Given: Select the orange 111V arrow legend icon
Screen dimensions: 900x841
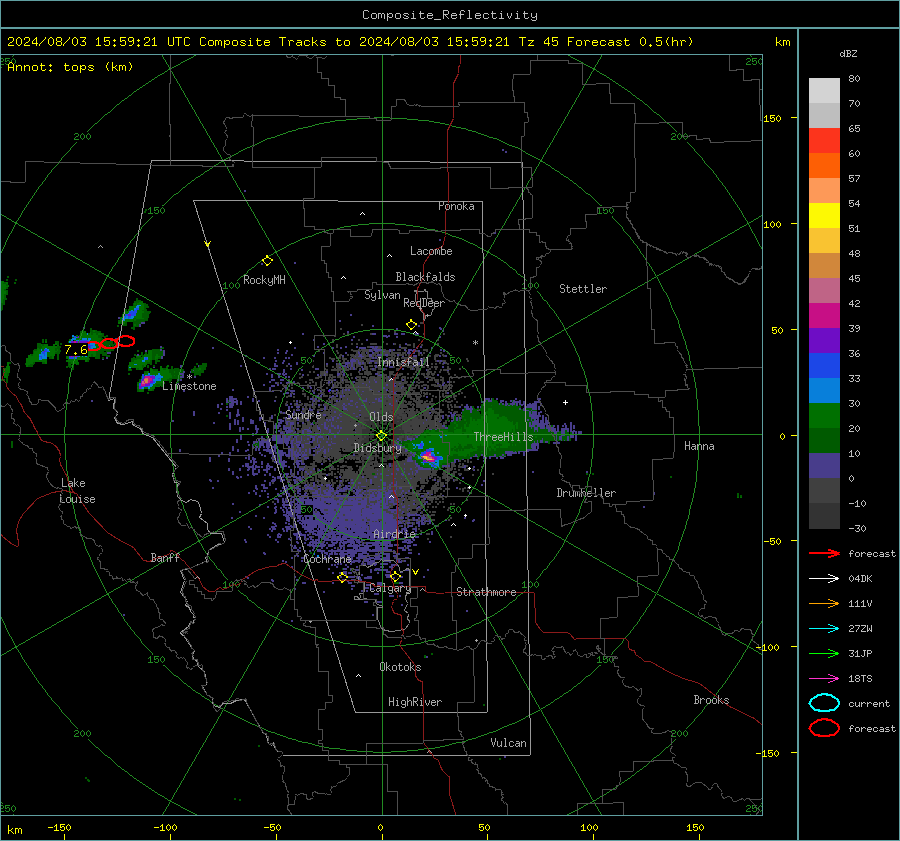Looking at the screenshot, I should 824,603.
